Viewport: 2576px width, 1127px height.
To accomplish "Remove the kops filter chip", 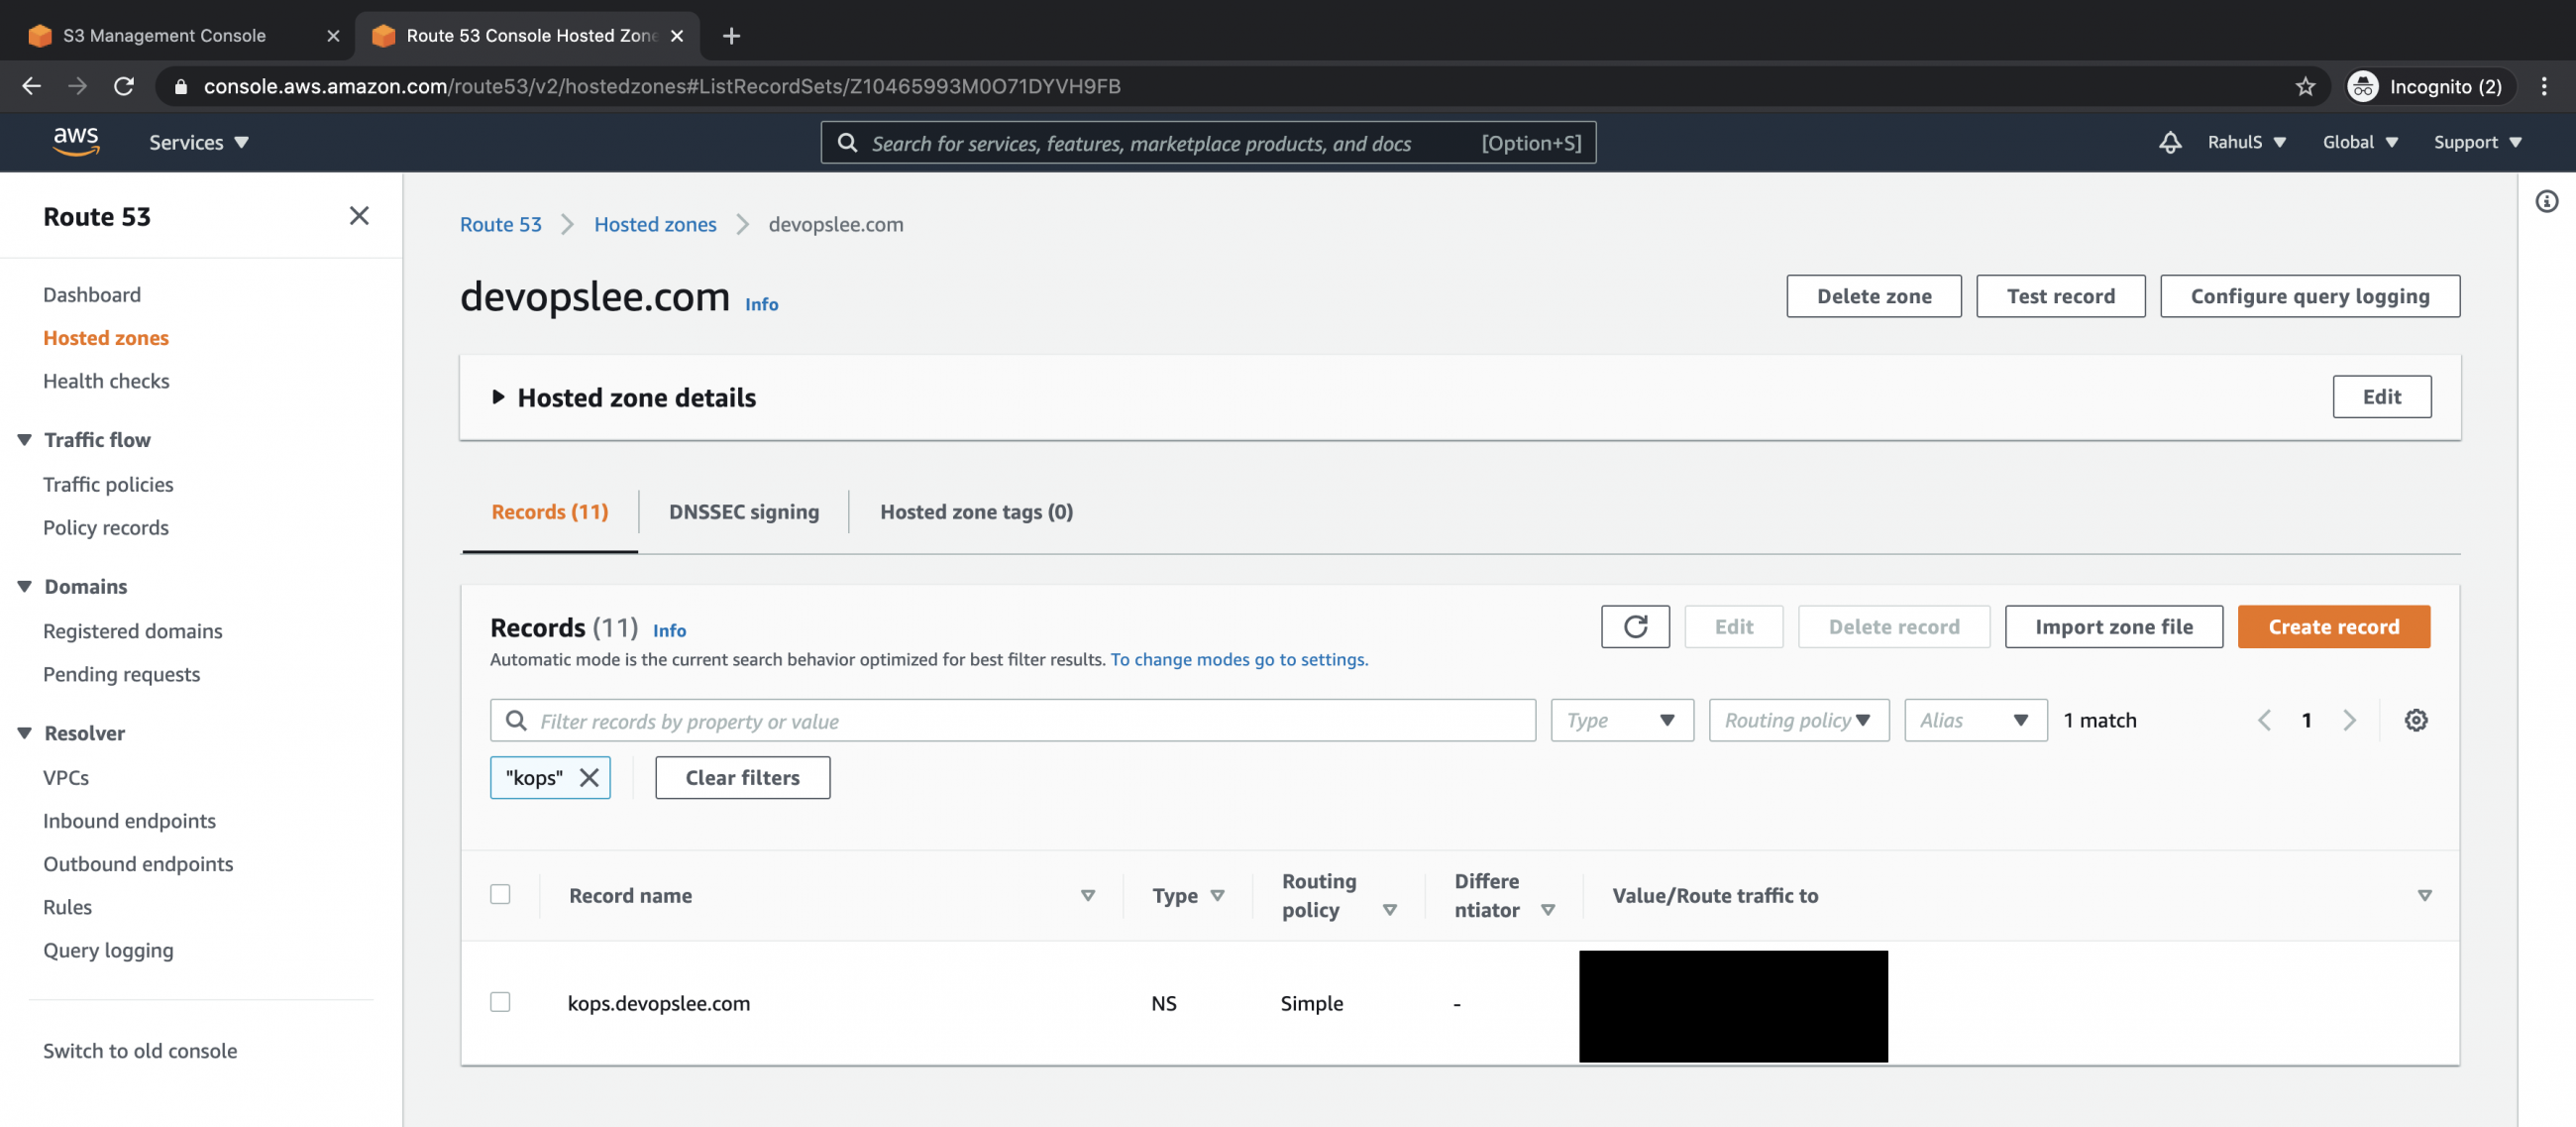I will click(x=590, y=777).
